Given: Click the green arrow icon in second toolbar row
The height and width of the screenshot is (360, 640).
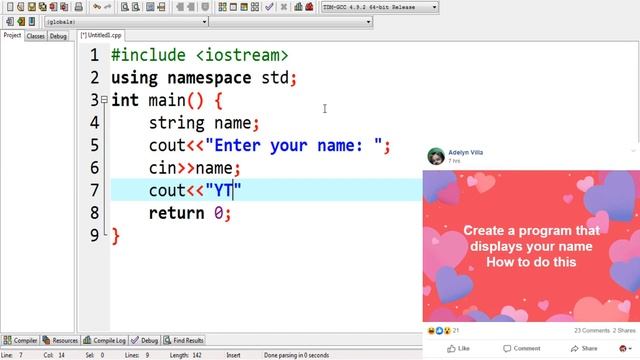Looking at the screenshot, I should pyautogui.click(x=21, y=21).
